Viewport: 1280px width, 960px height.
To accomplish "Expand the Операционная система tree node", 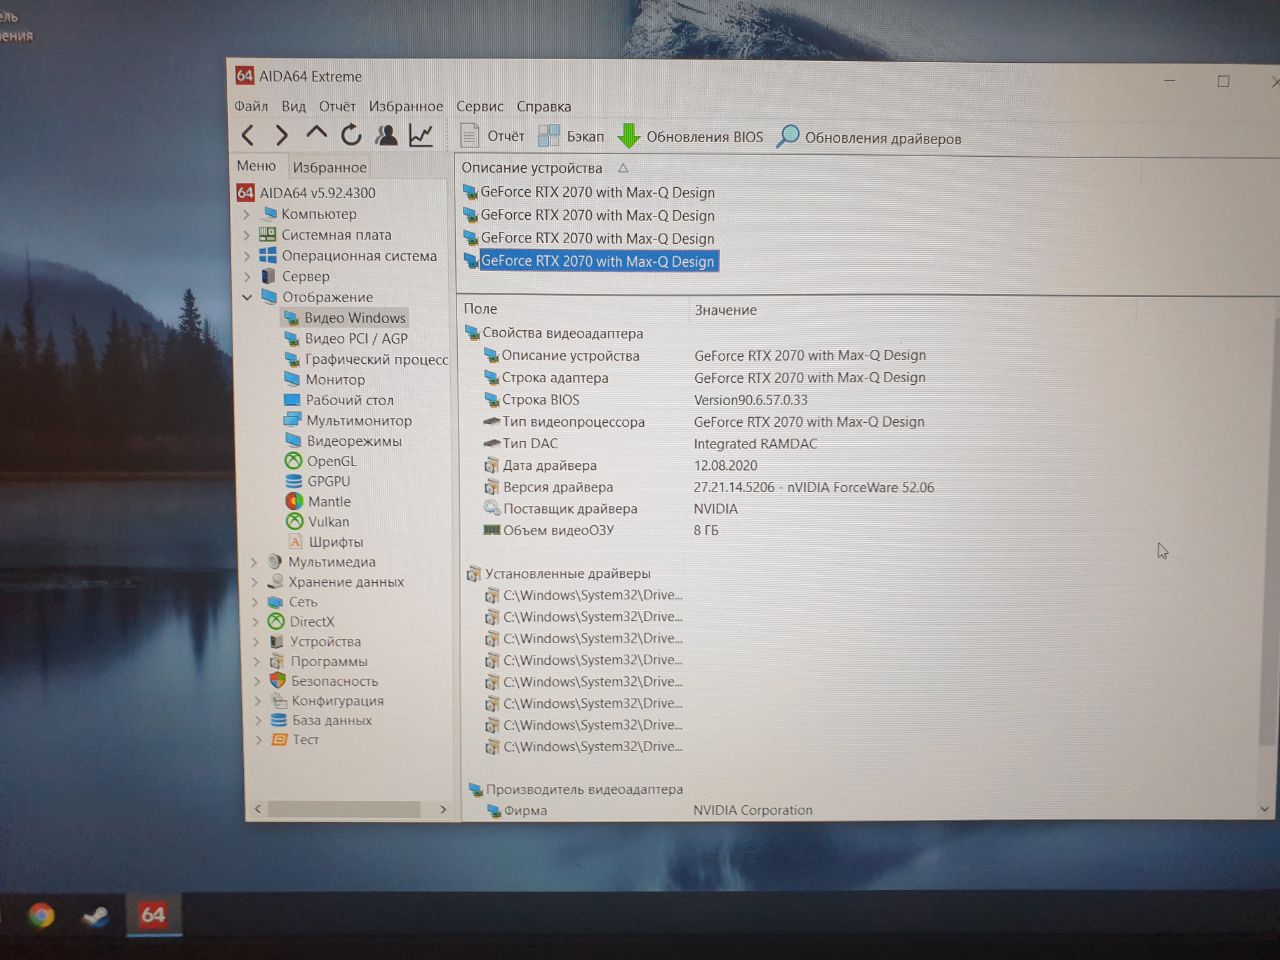I will 247,256.
